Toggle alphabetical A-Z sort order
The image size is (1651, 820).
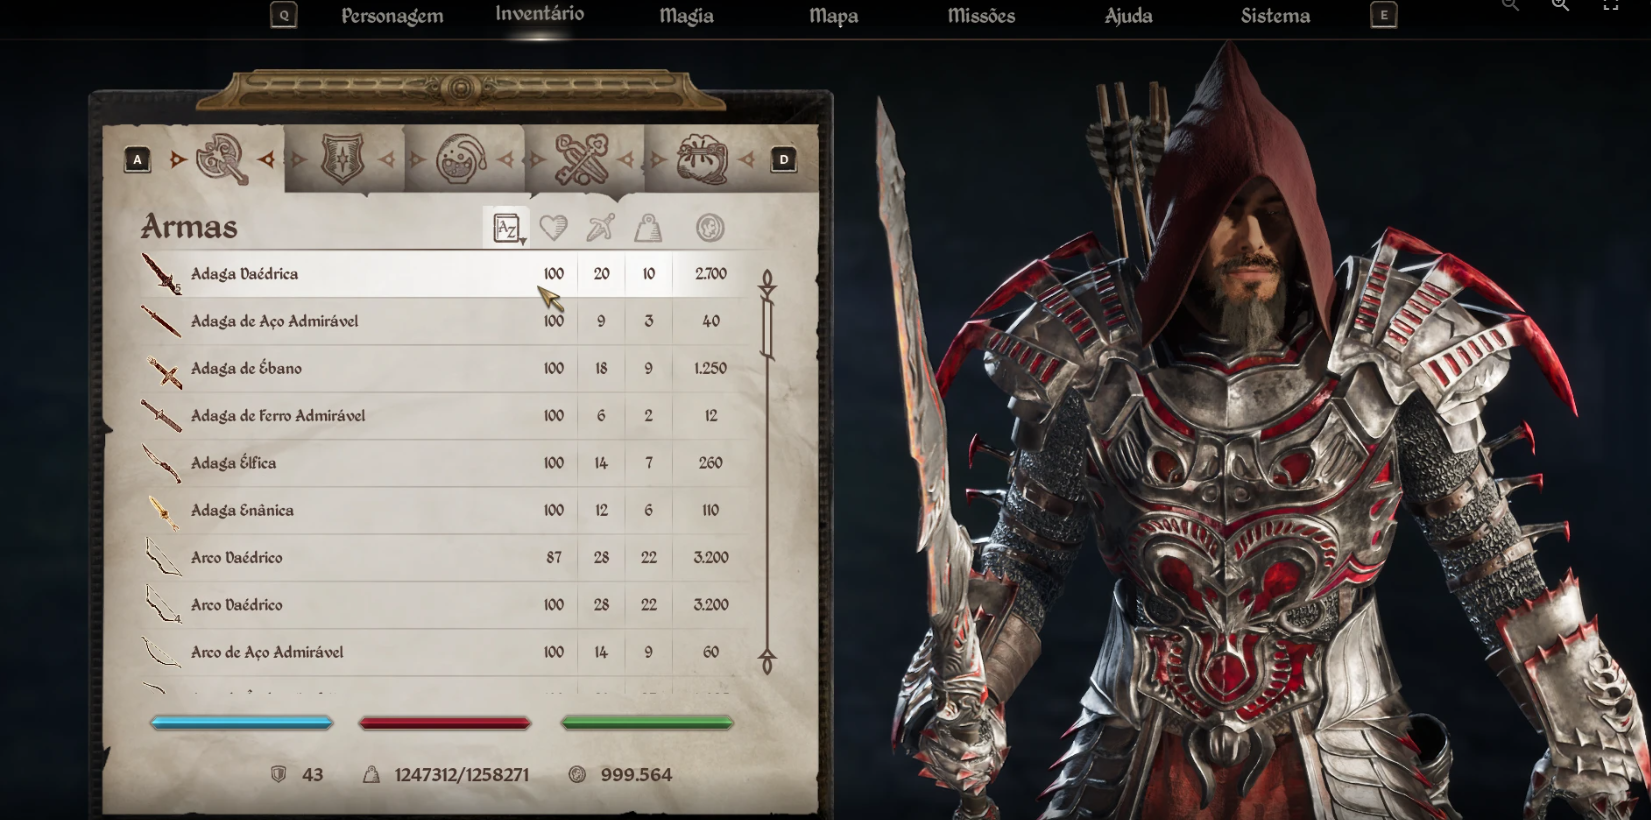pyautogui.click(x=507, y=228)
